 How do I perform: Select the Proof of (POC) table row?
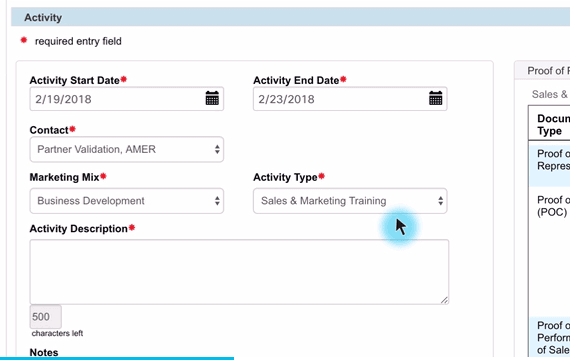coord(550,251)
